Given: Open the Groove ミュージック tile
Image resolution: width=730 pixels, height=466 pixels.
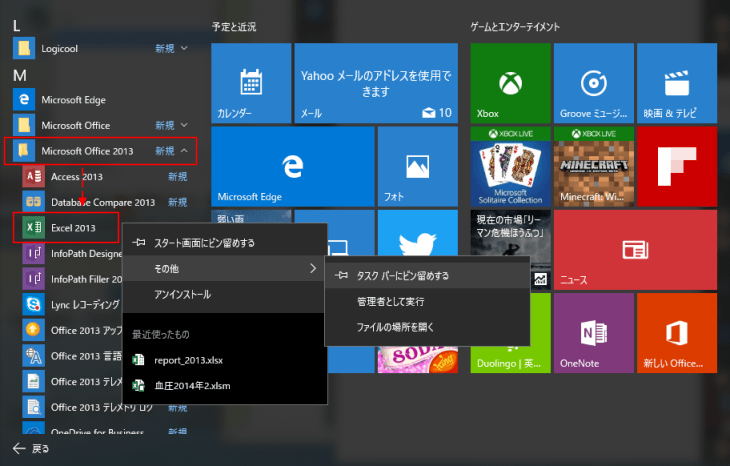Looking at the screenshot, I should [x=594, y=83].
